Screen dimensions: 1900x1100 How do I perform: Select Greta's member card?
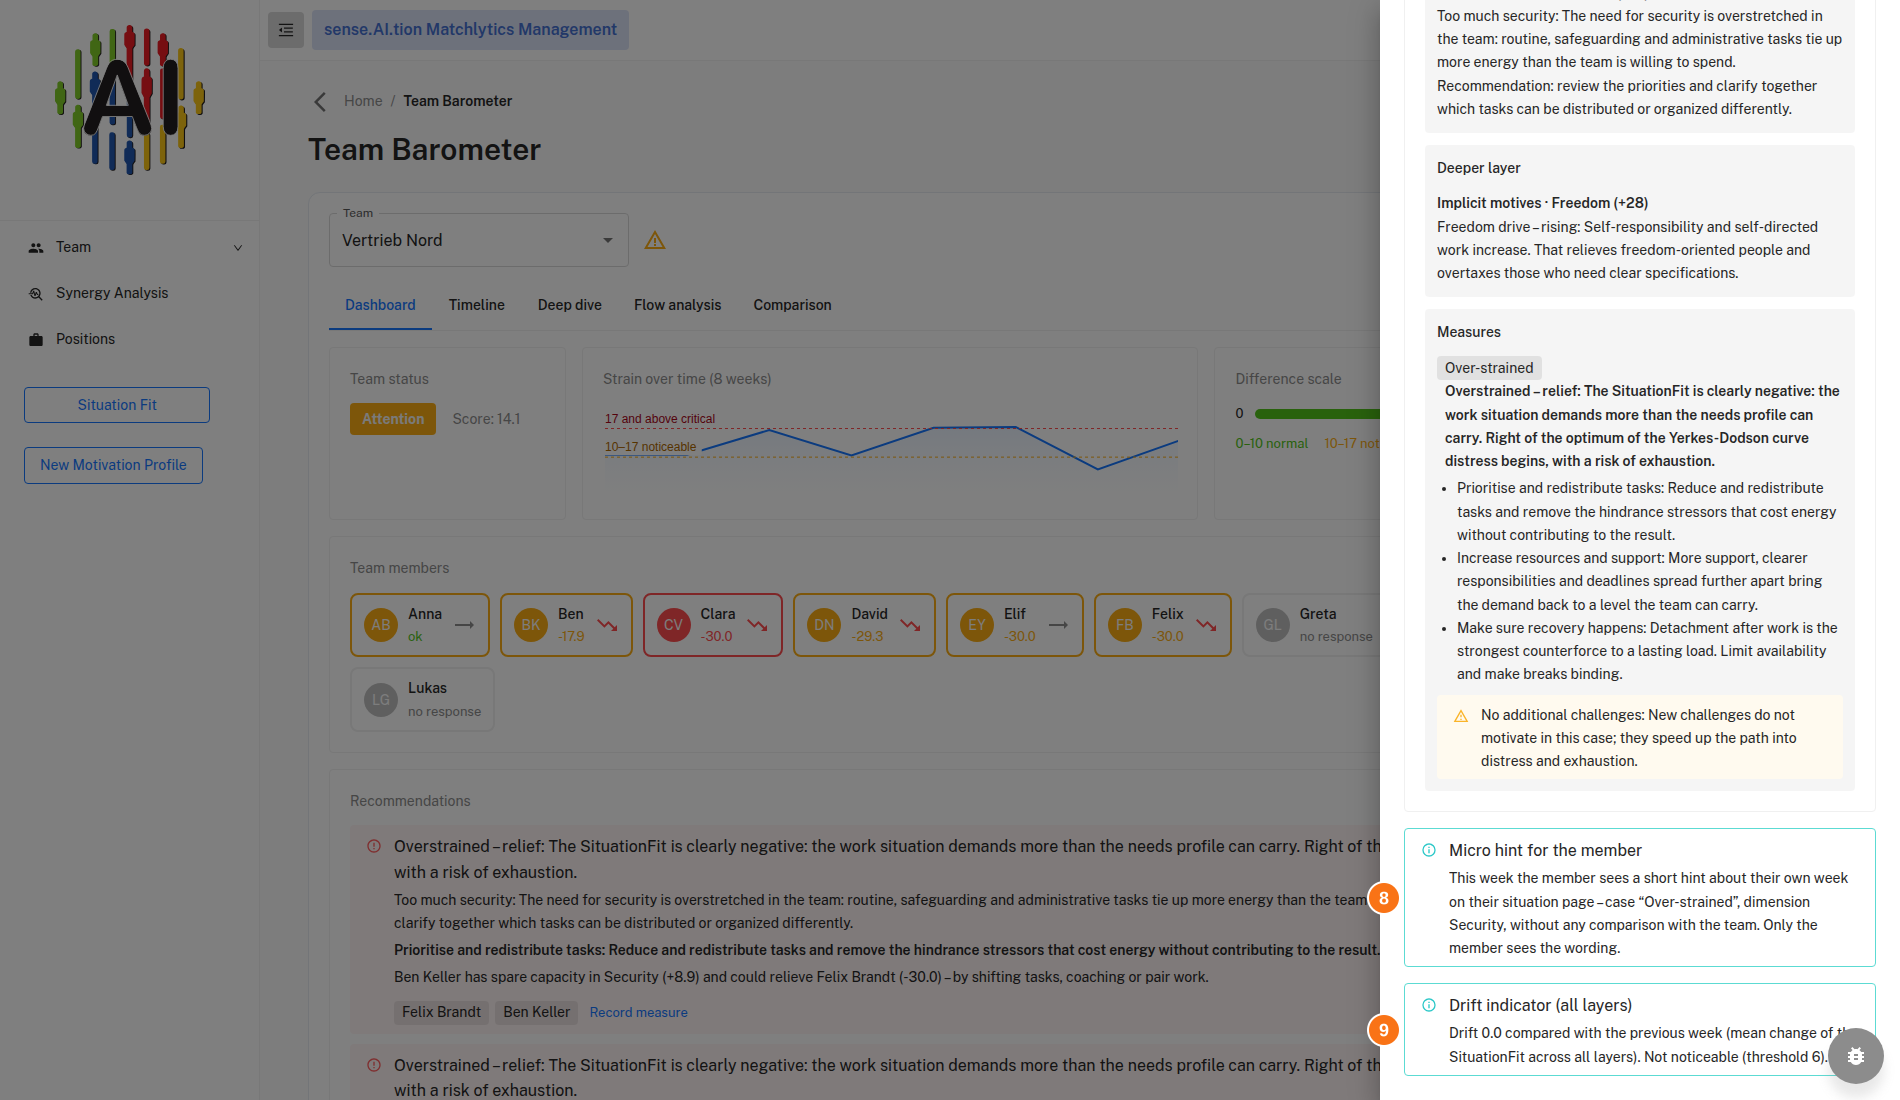tap(1313, 625)
